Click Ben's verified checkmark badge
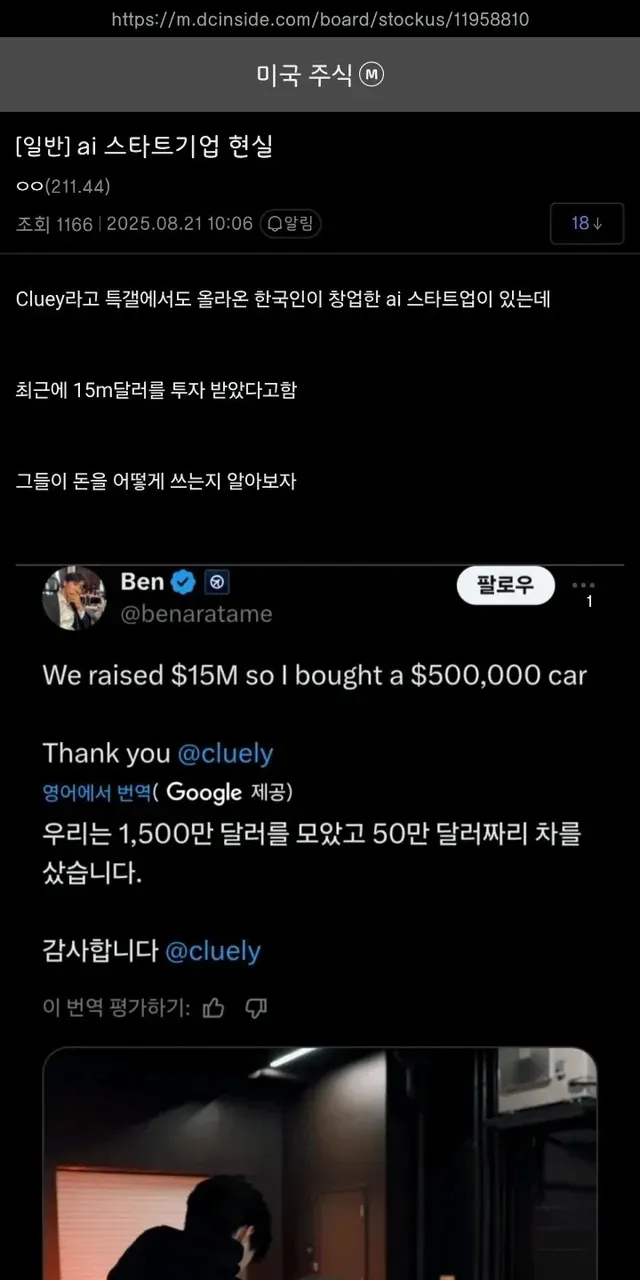The image size is (640, 1280). click(184, 581)
